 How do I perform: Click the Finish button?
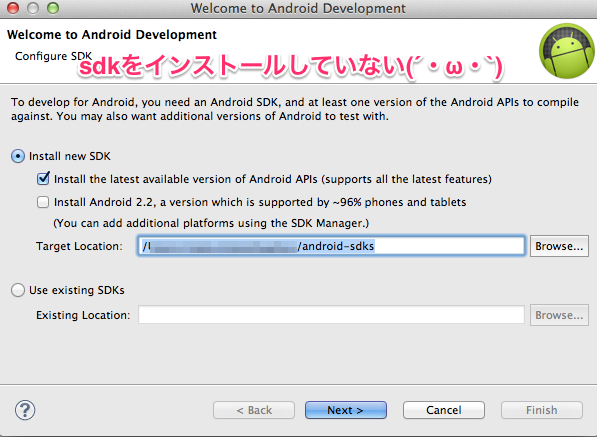(542, 410)
